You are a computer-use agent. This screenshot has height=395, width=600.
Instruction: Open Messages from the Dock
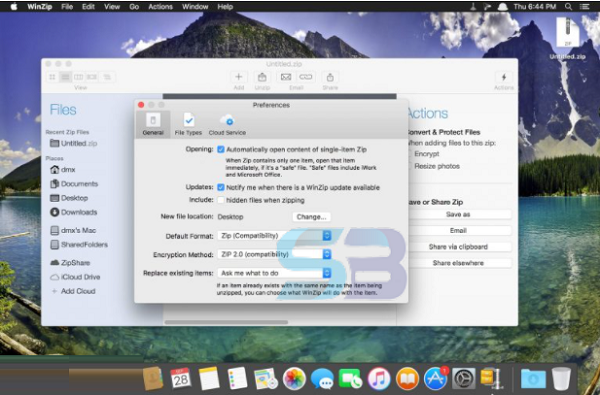[x=322, y=379]
